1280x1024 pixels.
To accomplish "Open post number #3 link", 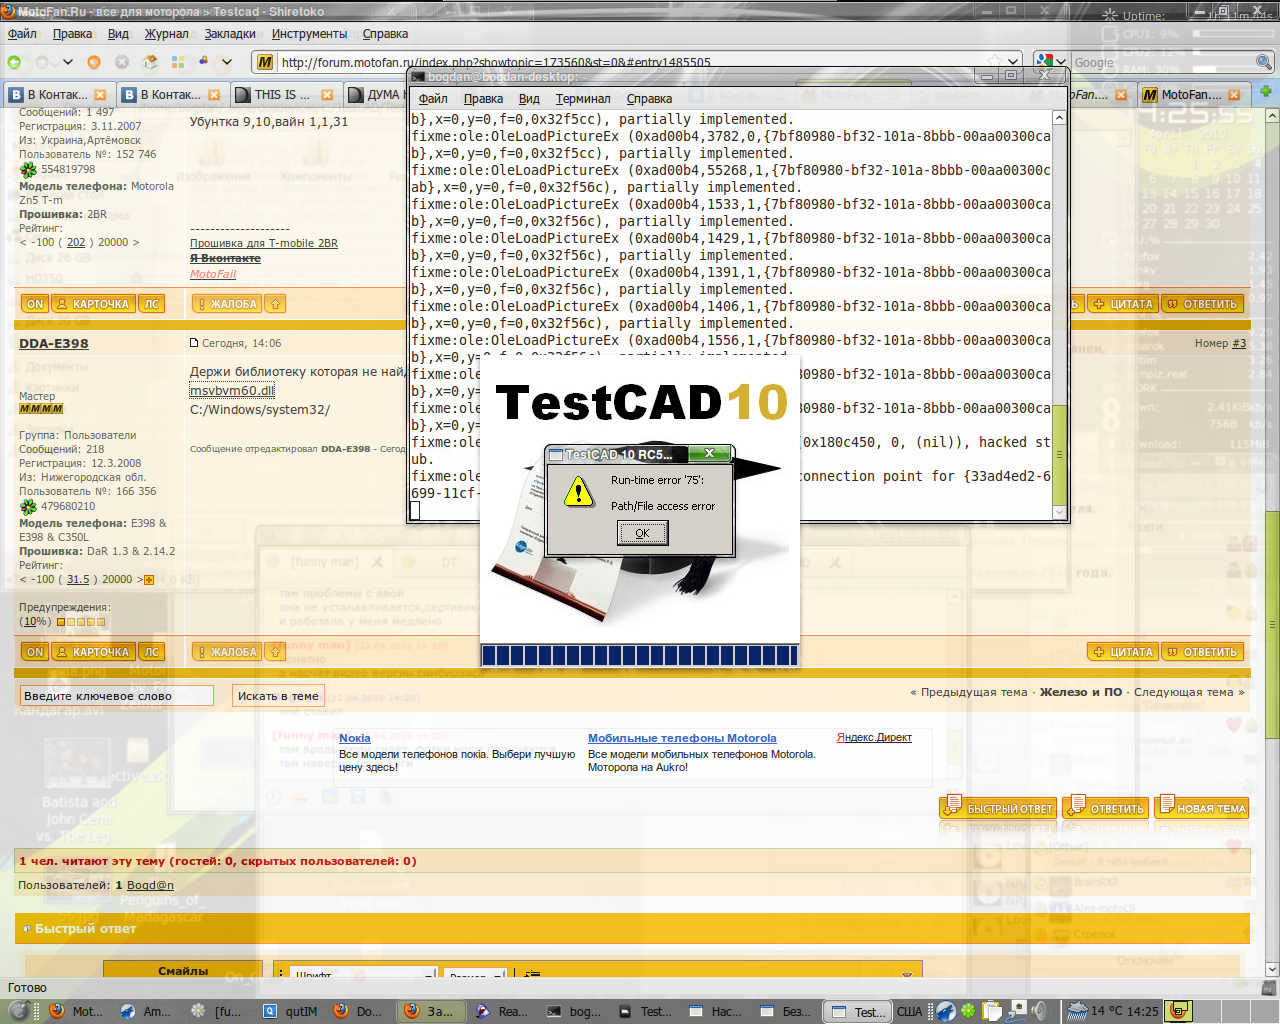I will [x=1239, y=343].
